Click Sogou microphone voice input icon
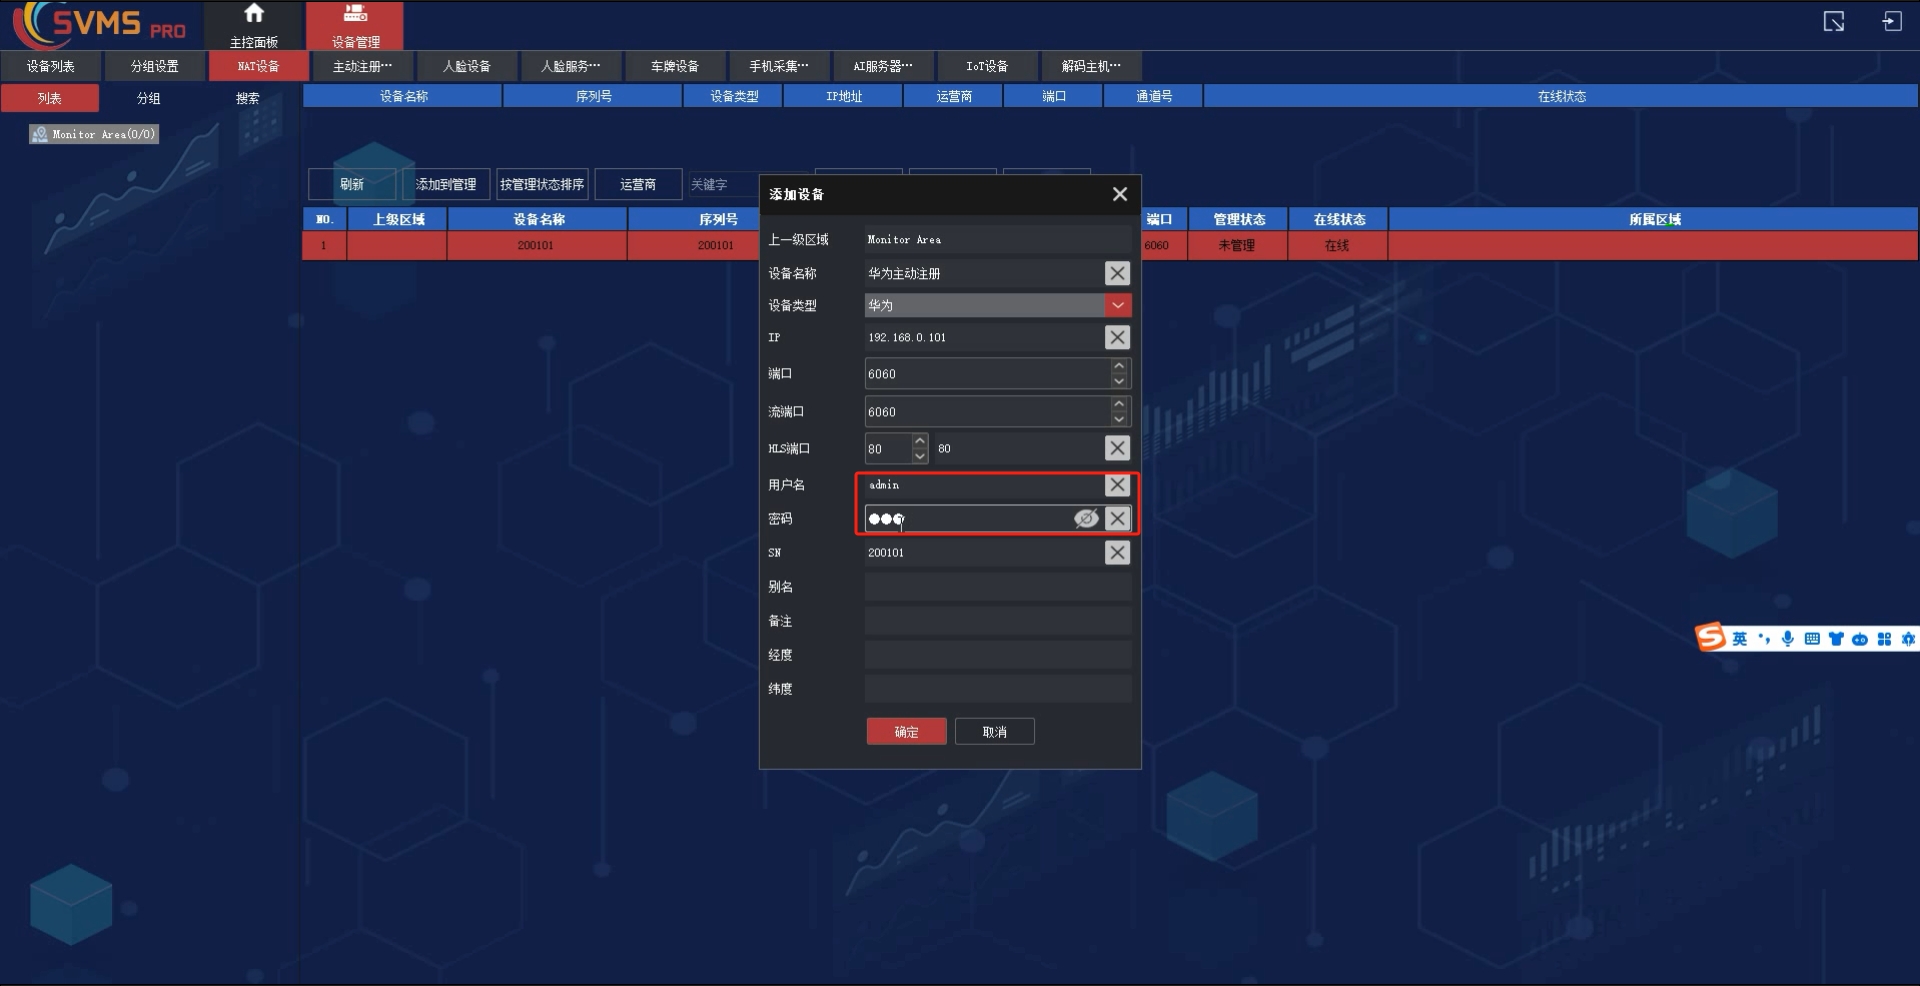This screenshot has height=986, width=1920. [x=1787, y=639]
